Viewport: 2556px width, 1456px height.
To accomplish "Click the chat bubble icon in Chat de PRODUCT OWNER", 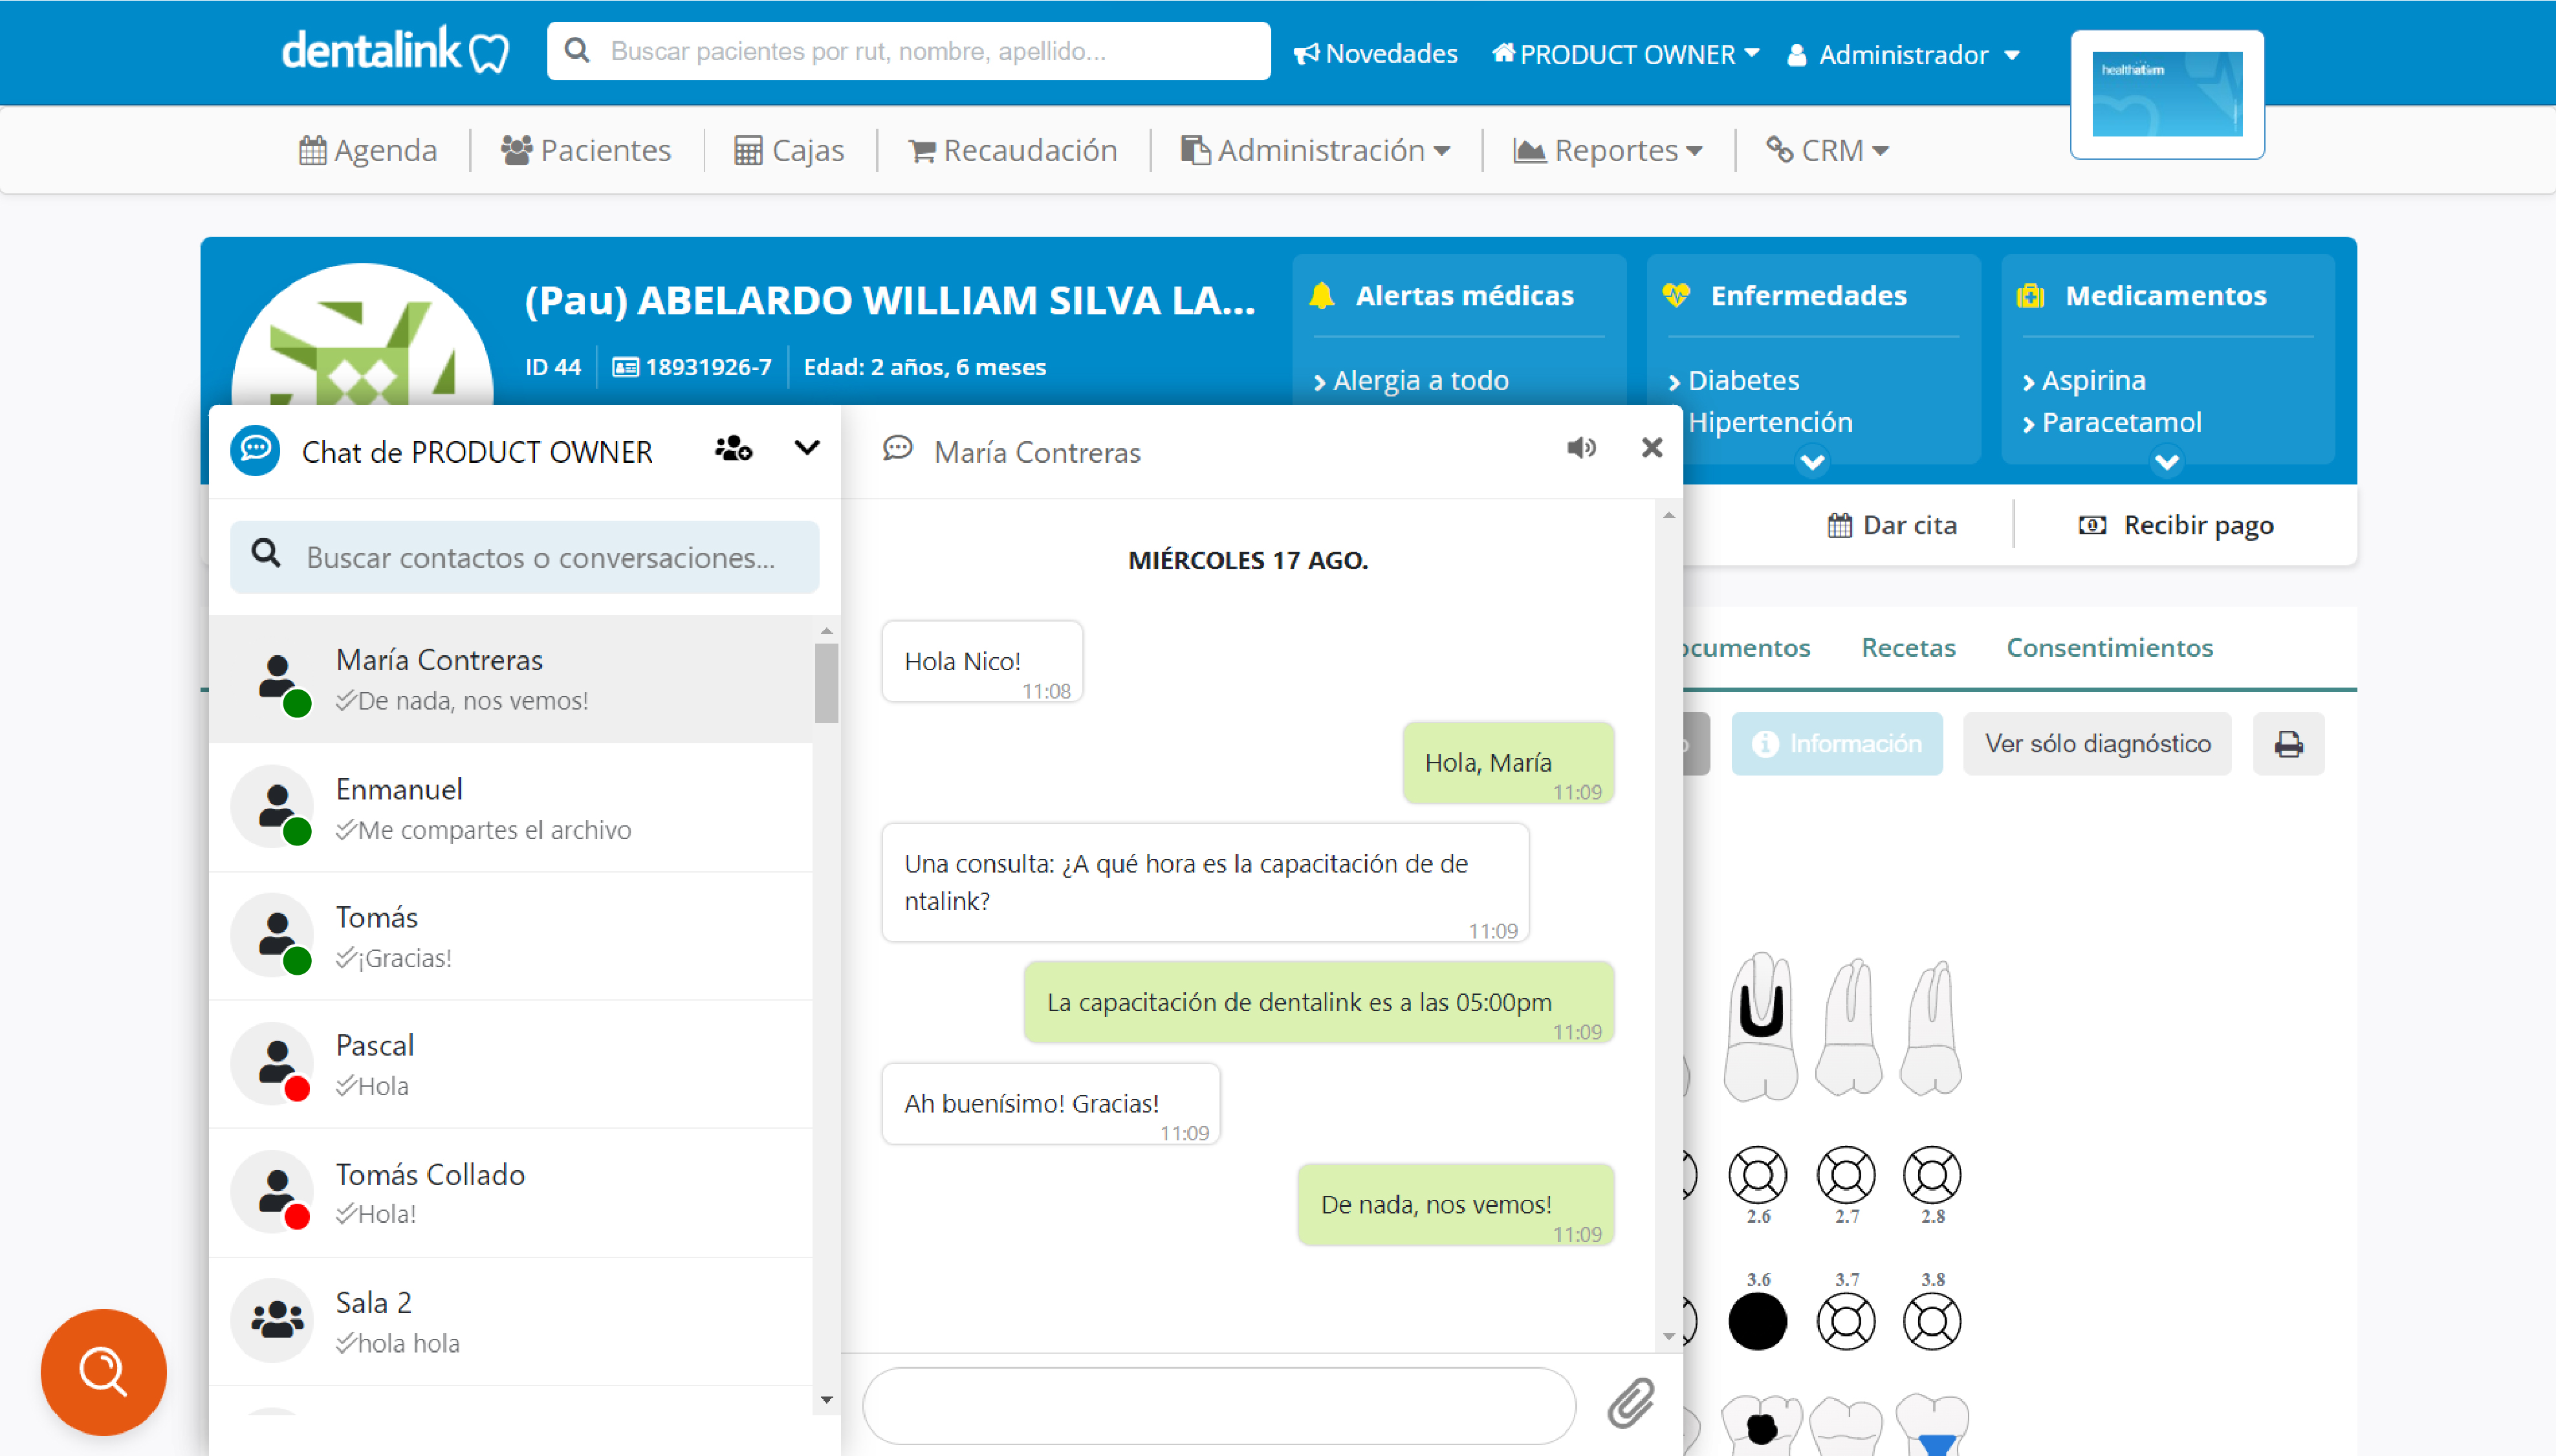I will pos(256,449).
